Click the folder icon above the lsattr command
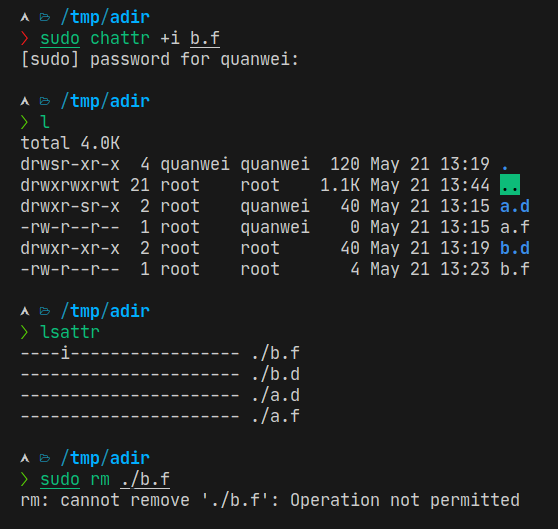Viewport: 558px width, 529px height. [45, 311]
